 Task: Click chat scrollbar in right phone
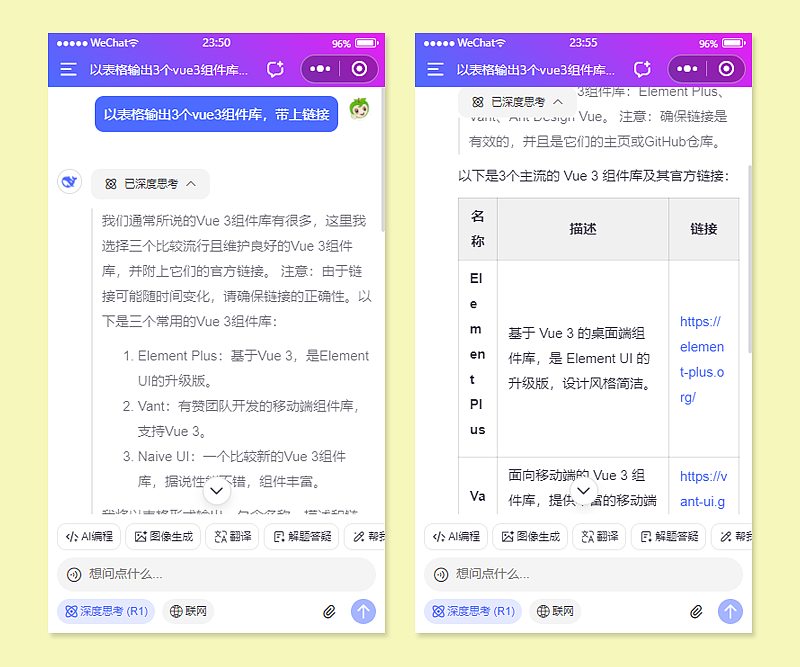point(749,259)
